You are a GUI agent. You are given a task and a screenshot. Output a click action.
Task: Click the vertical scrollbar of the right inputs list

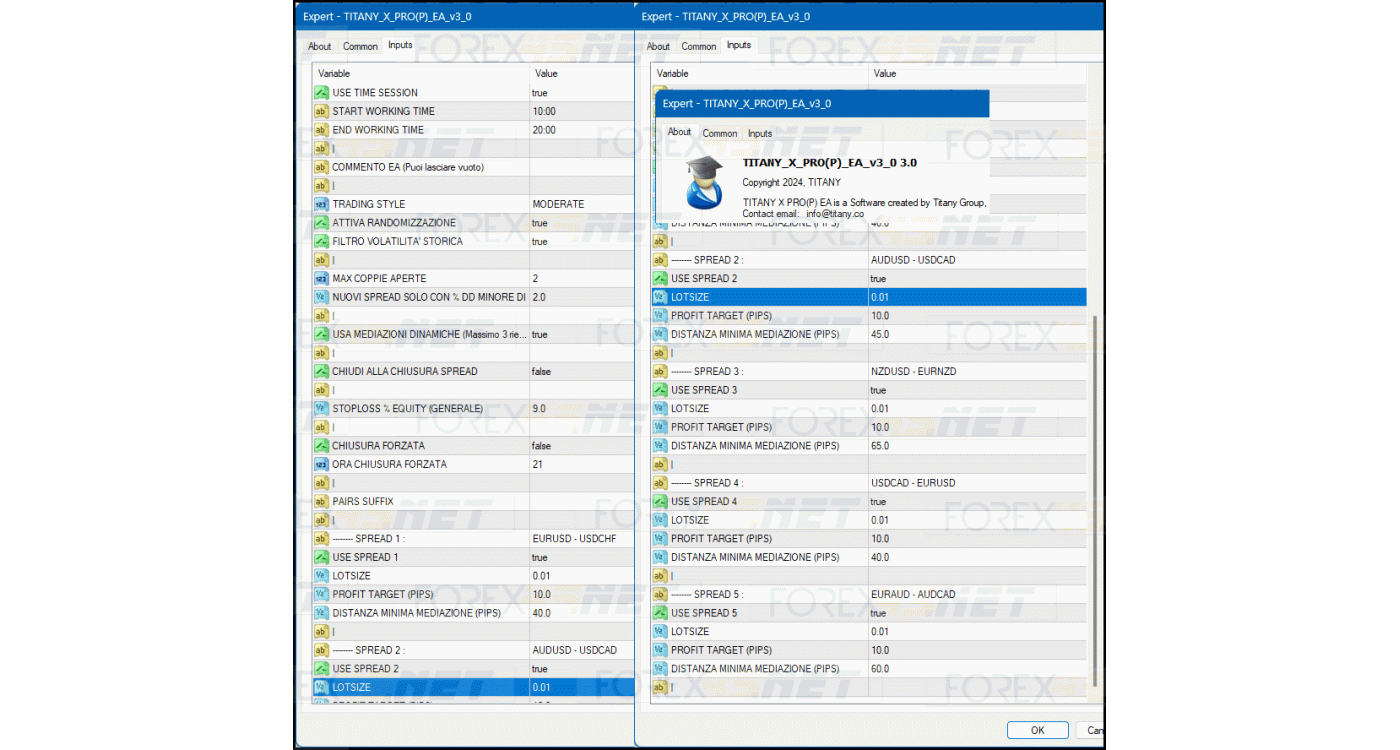pyautogui.click(x=1096, y=500)
